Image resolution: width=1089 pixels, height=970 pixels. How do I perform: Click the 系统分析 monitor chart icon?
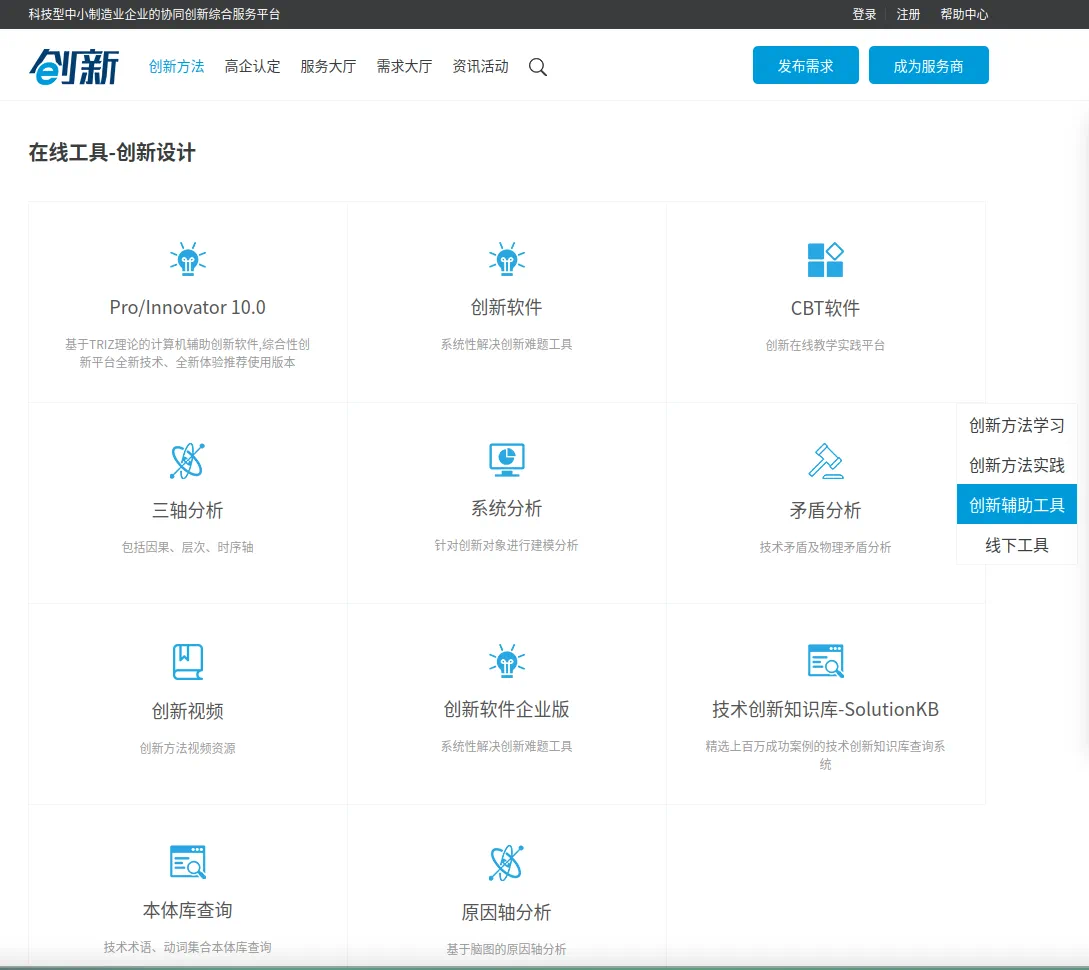(506, 460)
